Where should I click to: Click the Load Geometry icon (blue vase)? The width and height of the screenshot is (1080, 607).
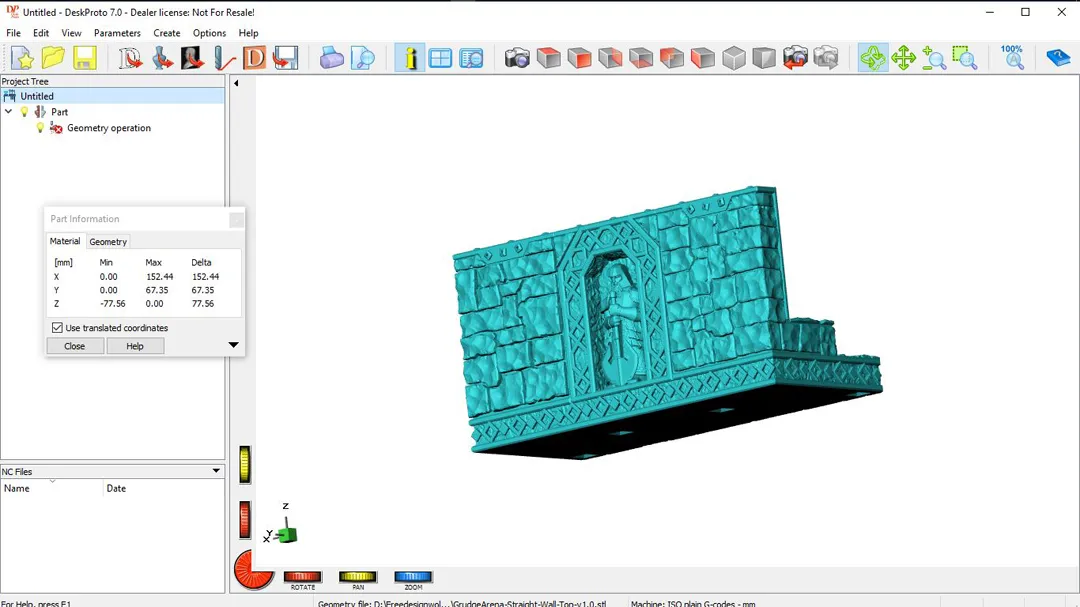(162, 59)
